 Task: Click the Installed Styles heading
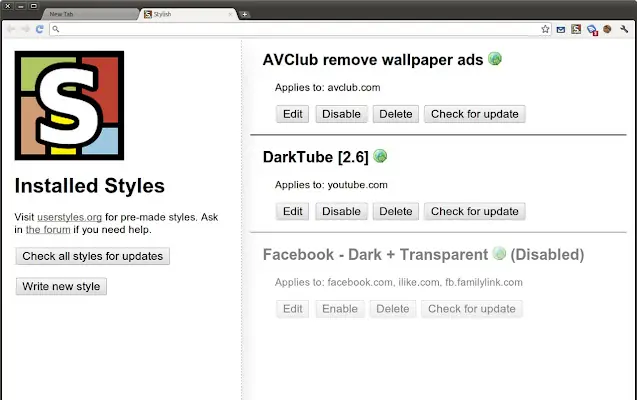(x=90, y=186)
